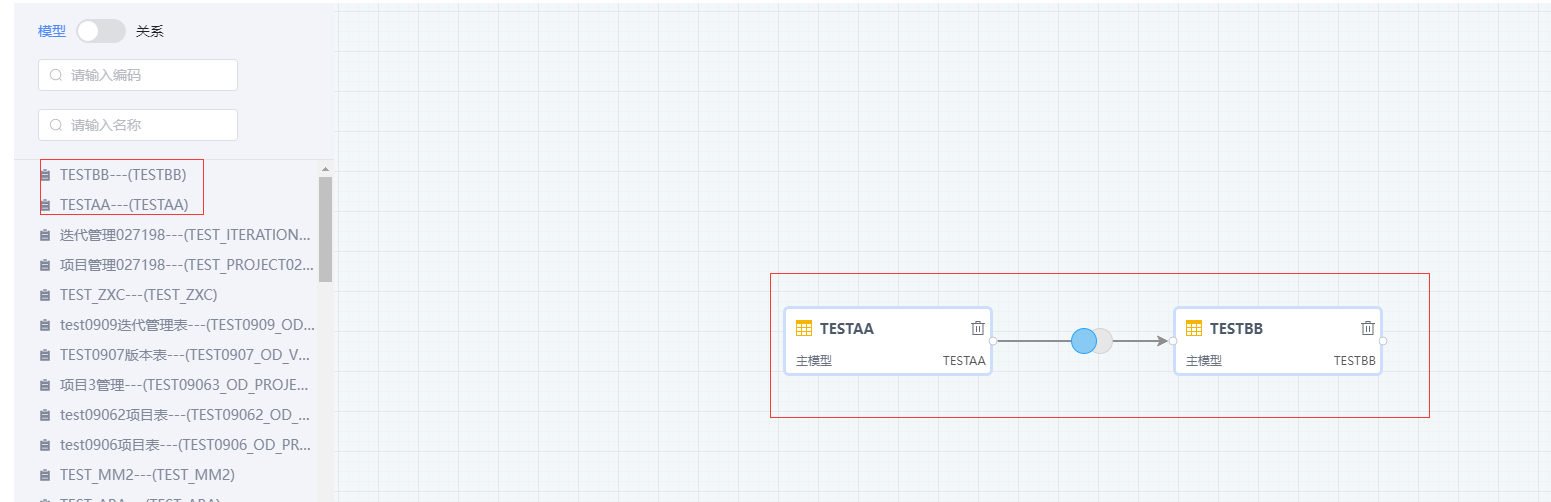1551x502 pixels.
Task: Click the 模型 label next to switch
Action: pyautogui.click(x=52, y=31)
